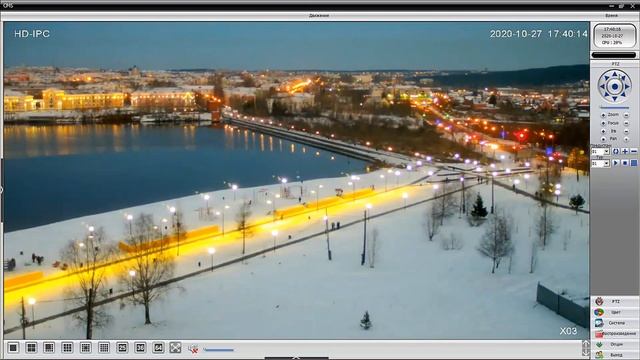Adjust the volume slider in bottom toolbar
640x360 pixels.
tap(218, 350)
